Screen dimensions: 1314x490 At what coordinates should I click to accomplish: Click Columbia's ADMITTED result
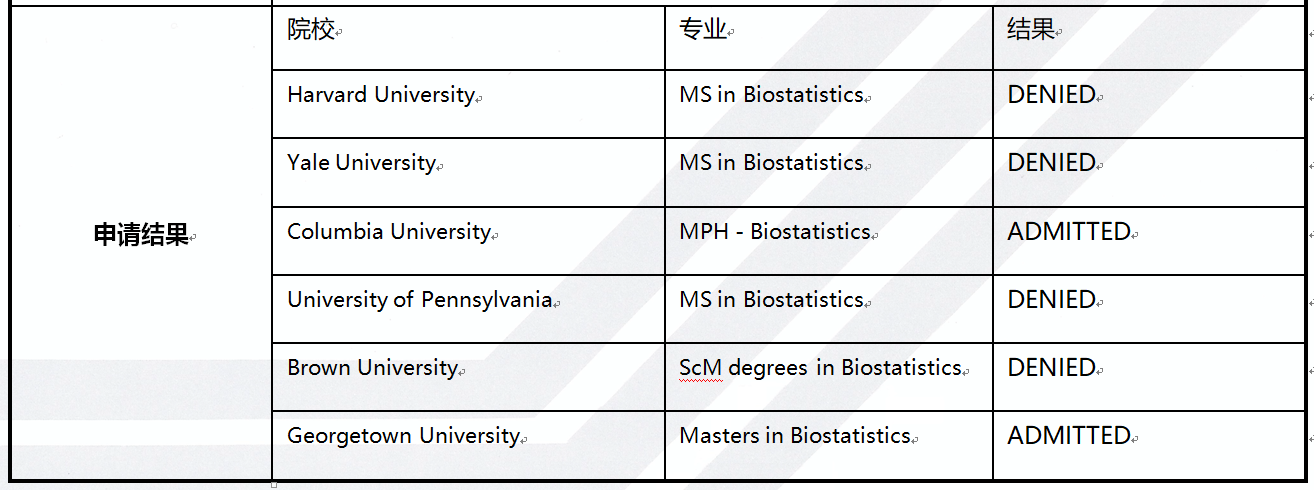pos(1069,232)
